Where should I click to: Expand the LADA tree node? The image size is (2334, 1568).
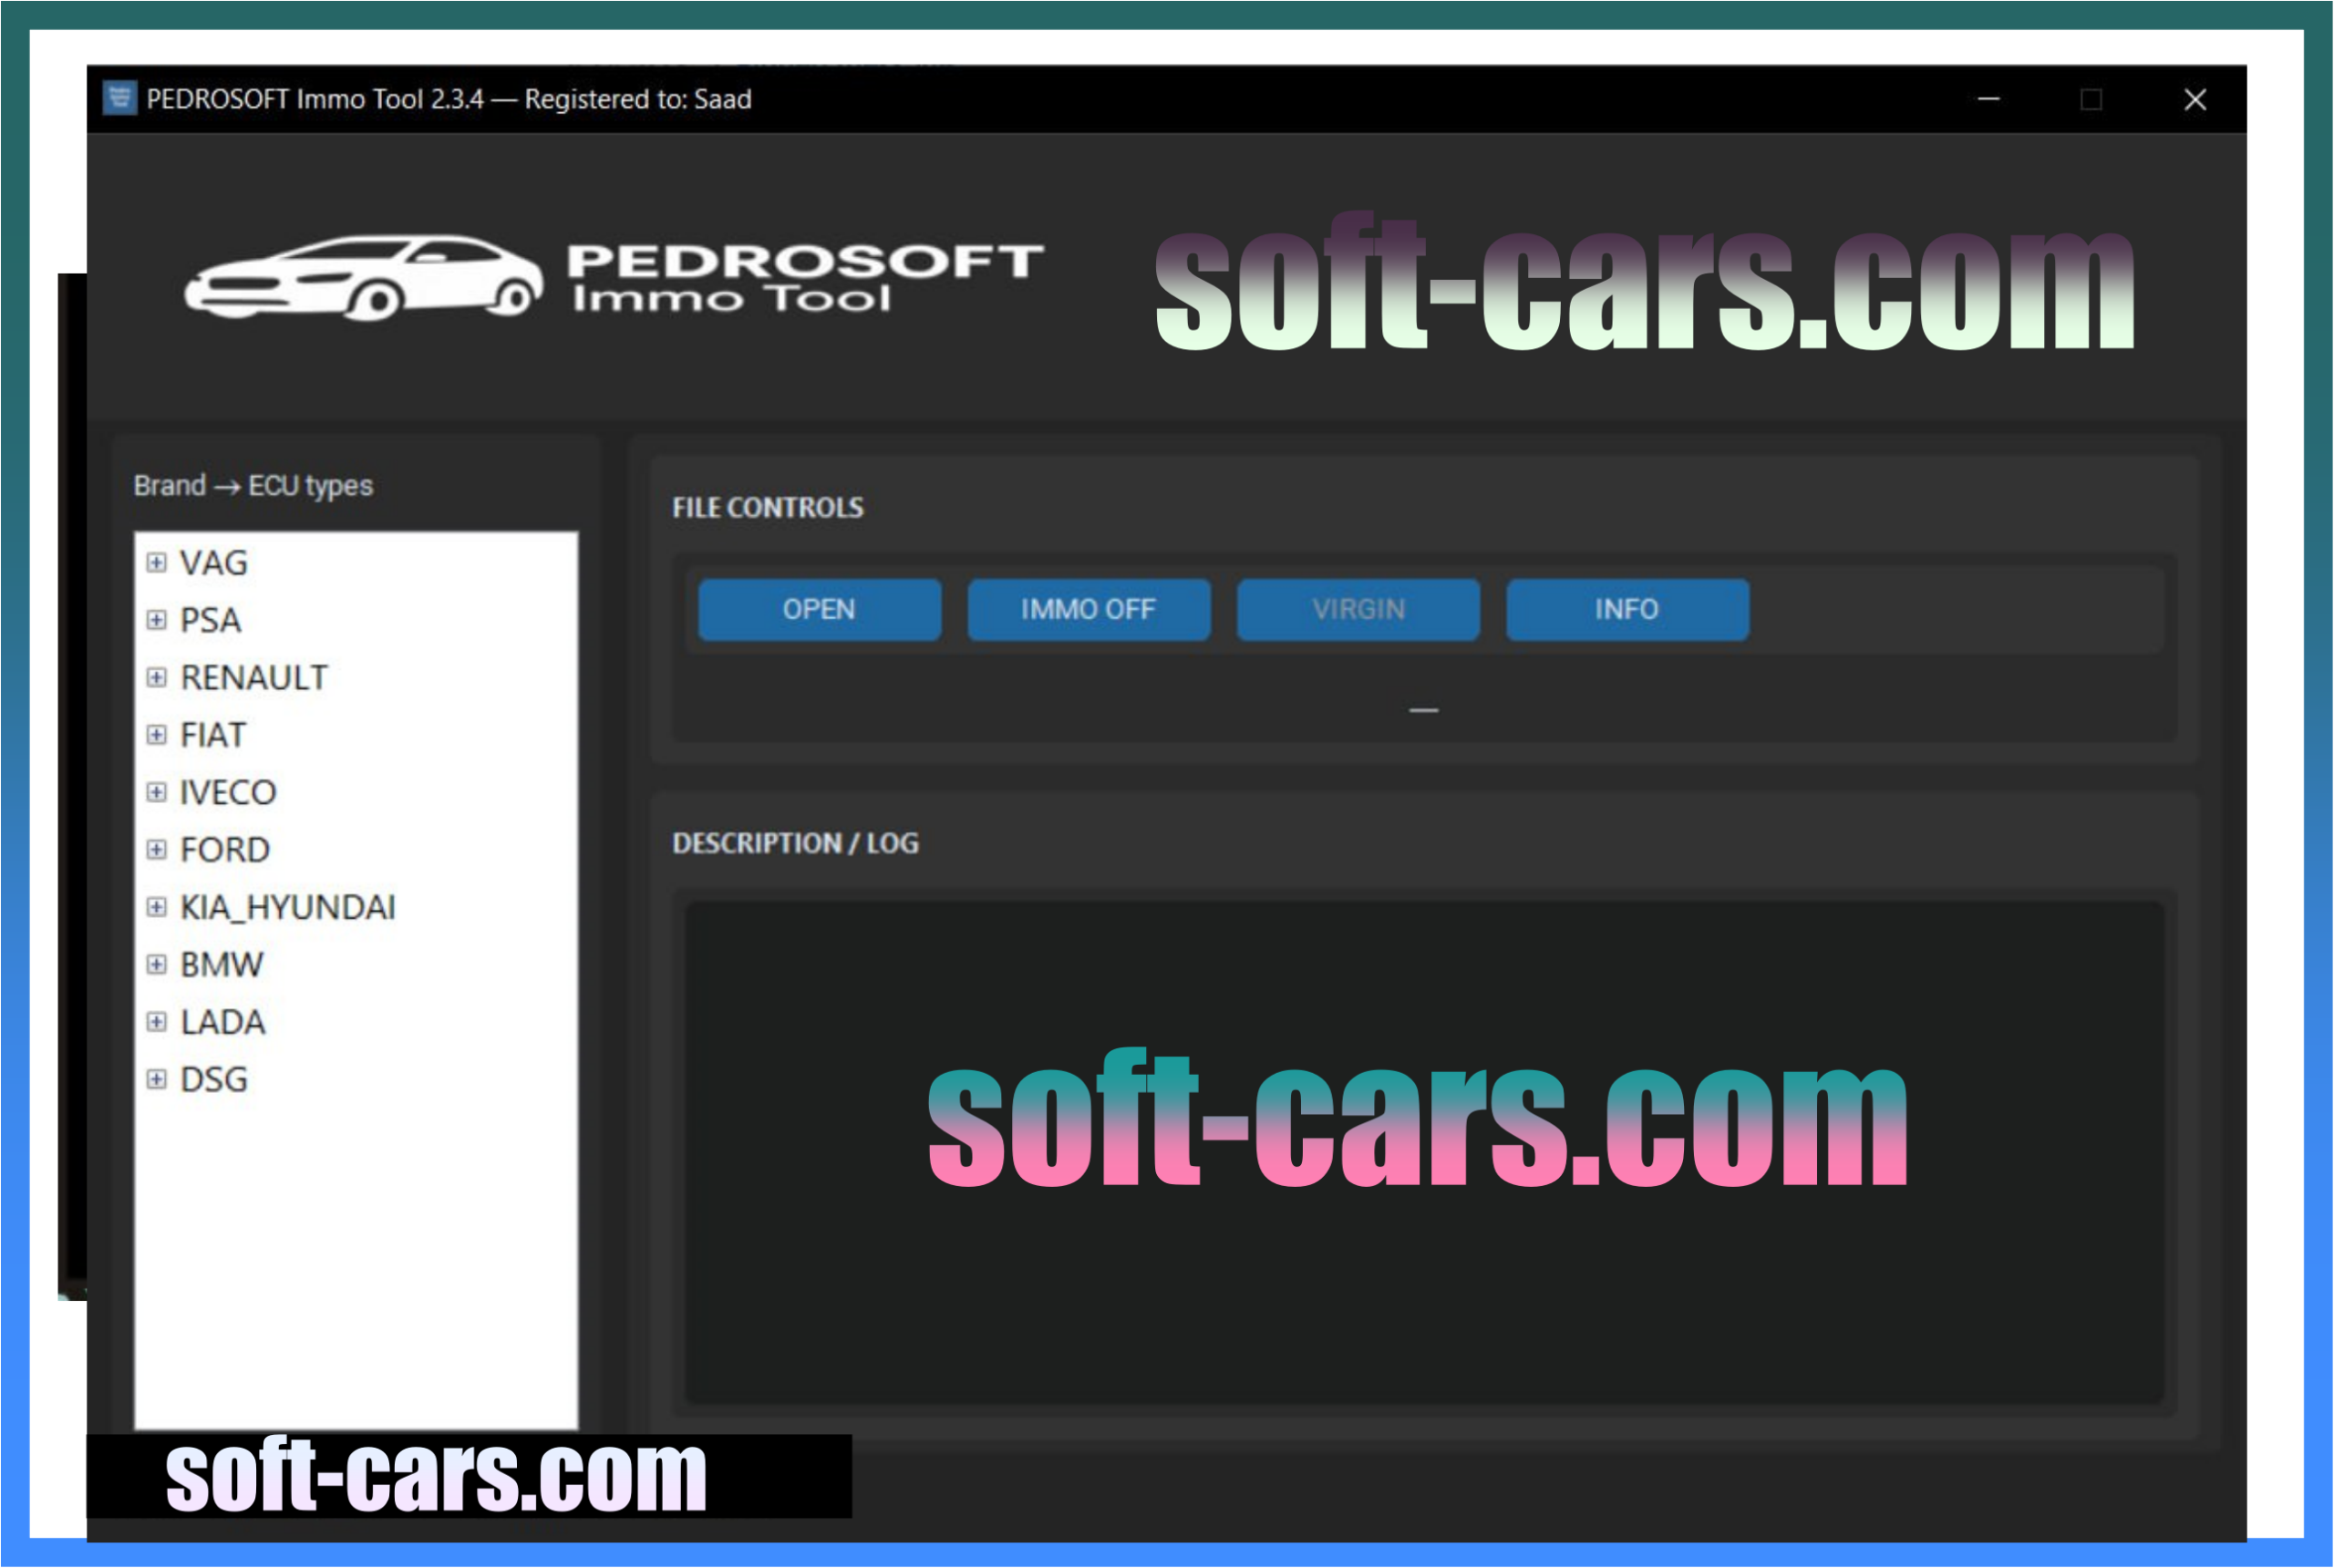click(x=157, y=1021)
